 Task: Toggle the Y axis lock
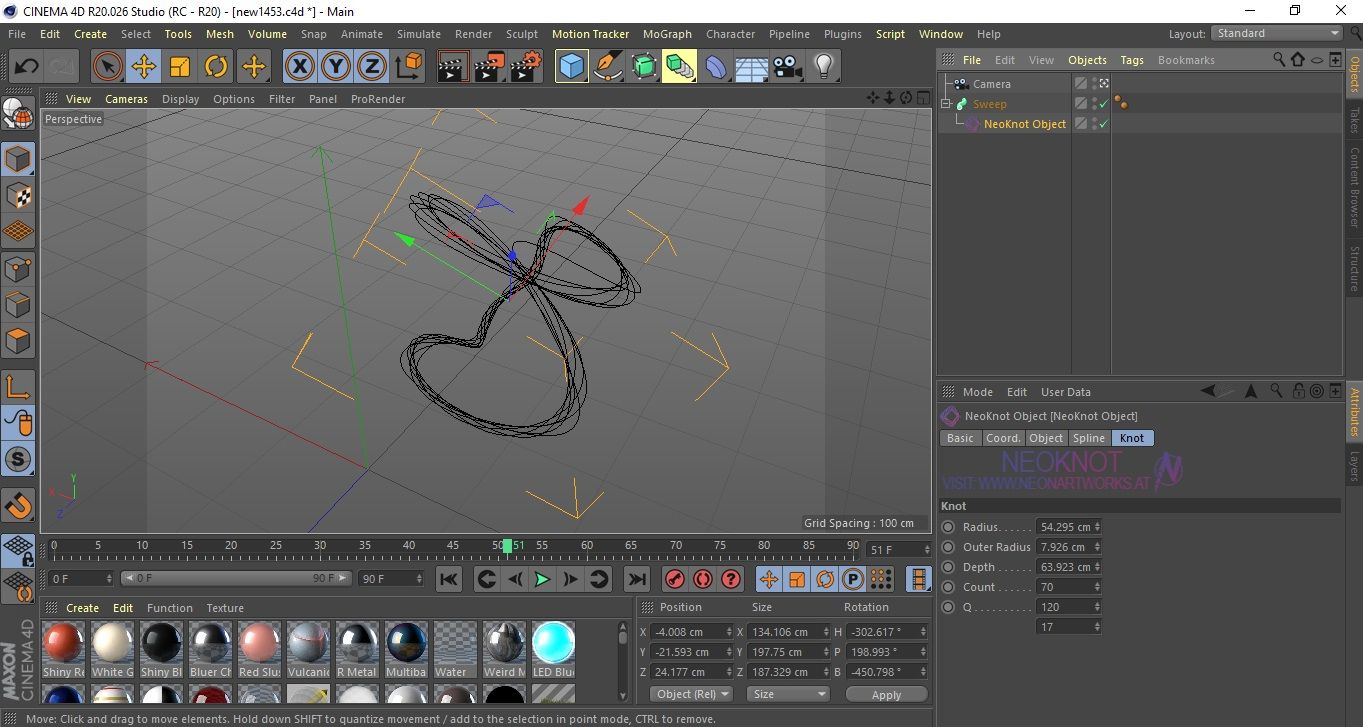pyautogui.click(x=335, y=67)
